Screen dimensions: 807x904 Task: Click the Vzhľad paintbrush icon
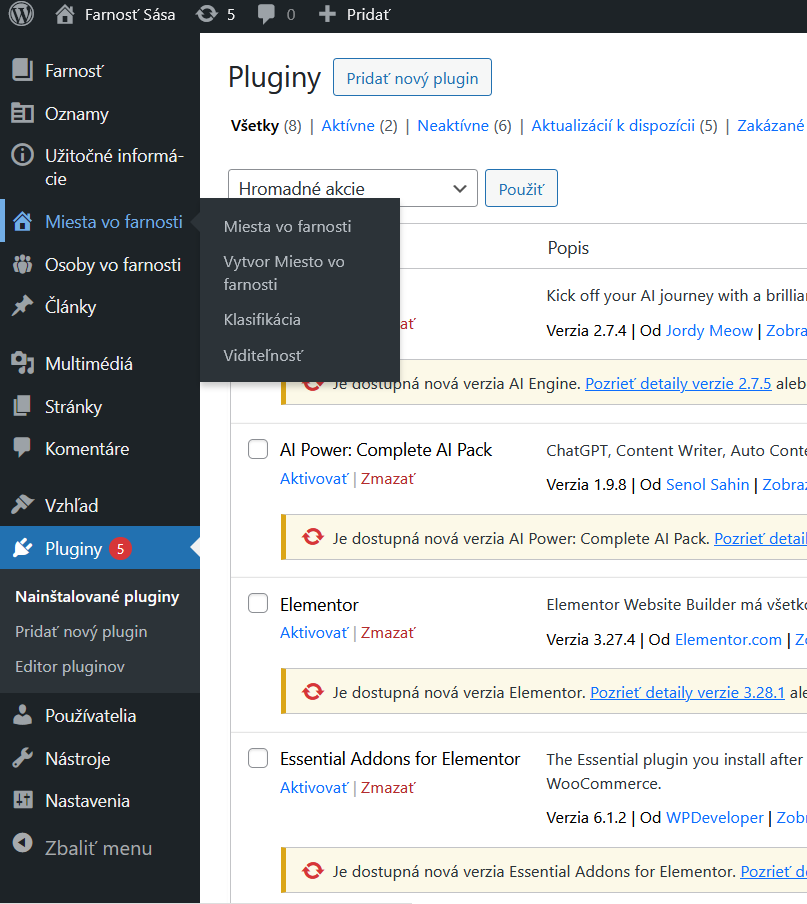22,505
